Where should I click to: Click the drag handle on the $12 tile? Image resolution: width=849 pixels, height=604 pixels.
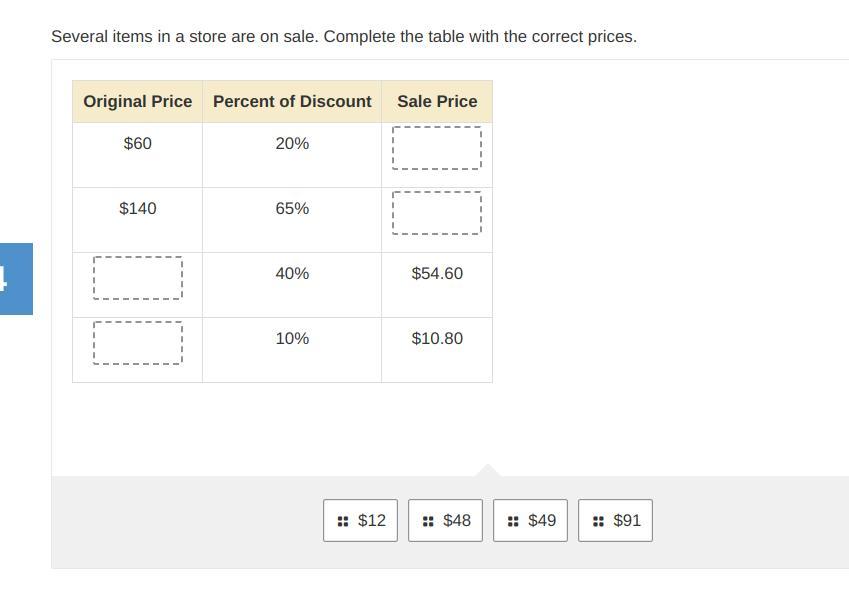[x=343, y=521]
